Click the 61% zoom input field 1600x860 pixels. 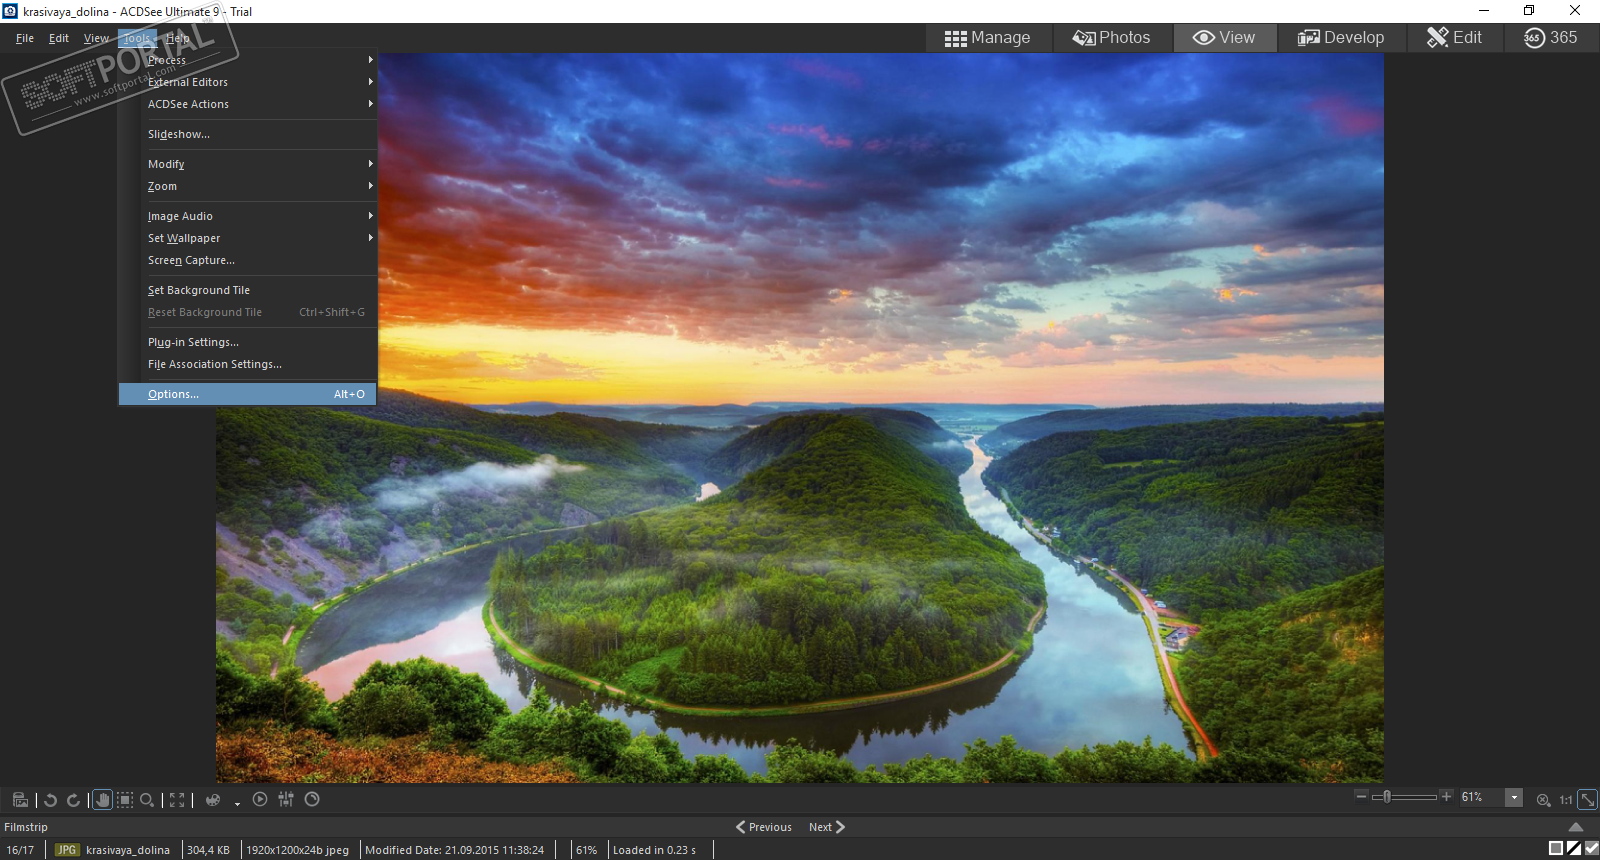click(1481, 797)
